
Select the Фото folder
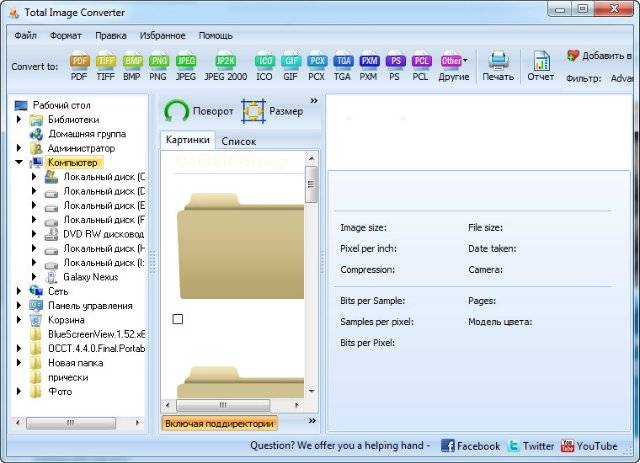click(60, 391)
